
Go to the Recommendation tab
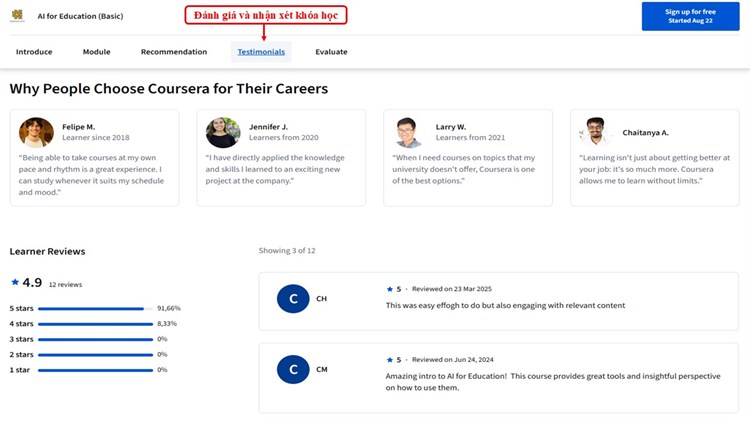point(174,52)
